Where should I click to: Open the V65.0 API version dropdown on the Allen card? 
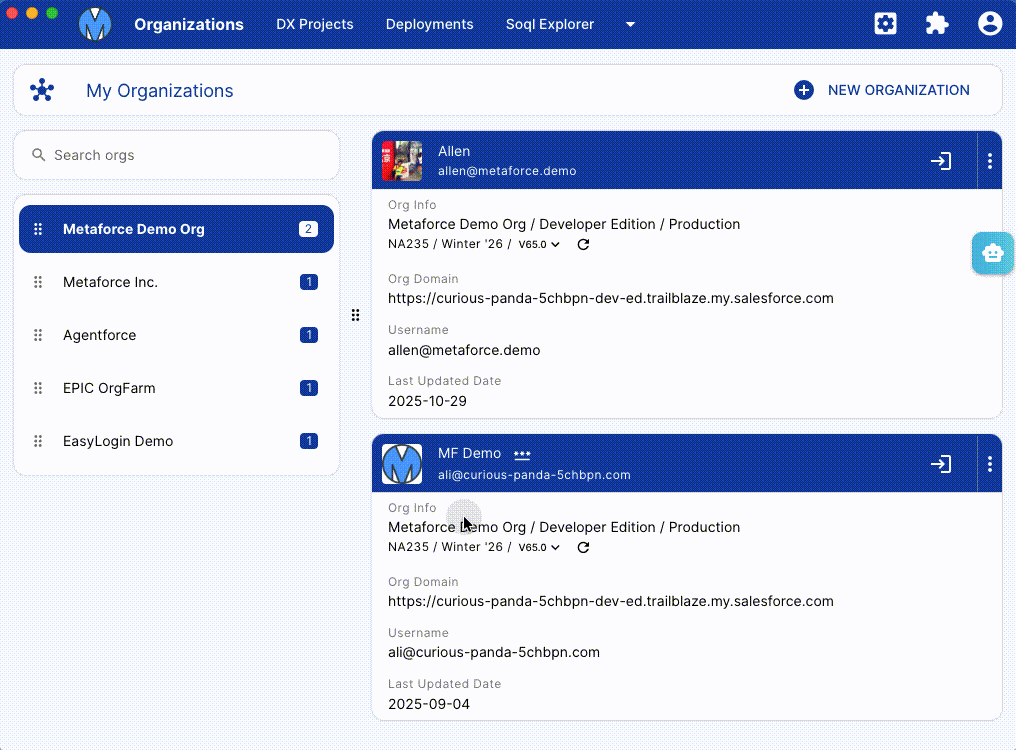539,244
